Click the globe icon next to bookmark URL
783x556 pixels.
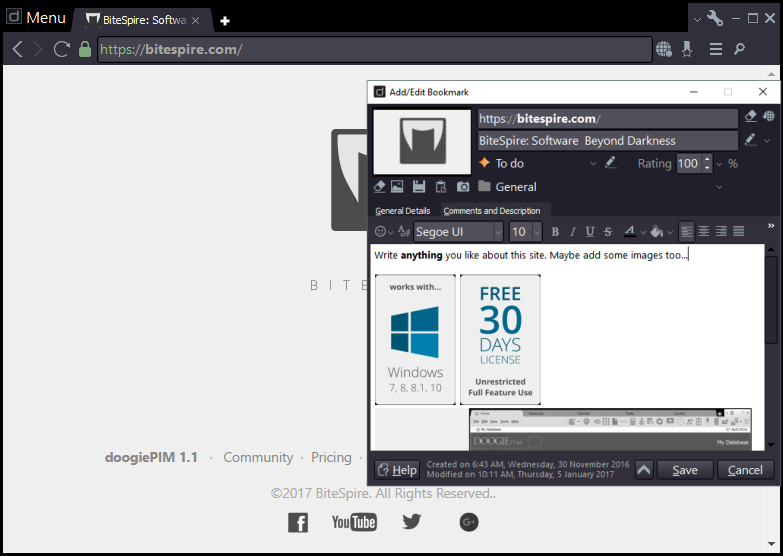click(769, 116)
